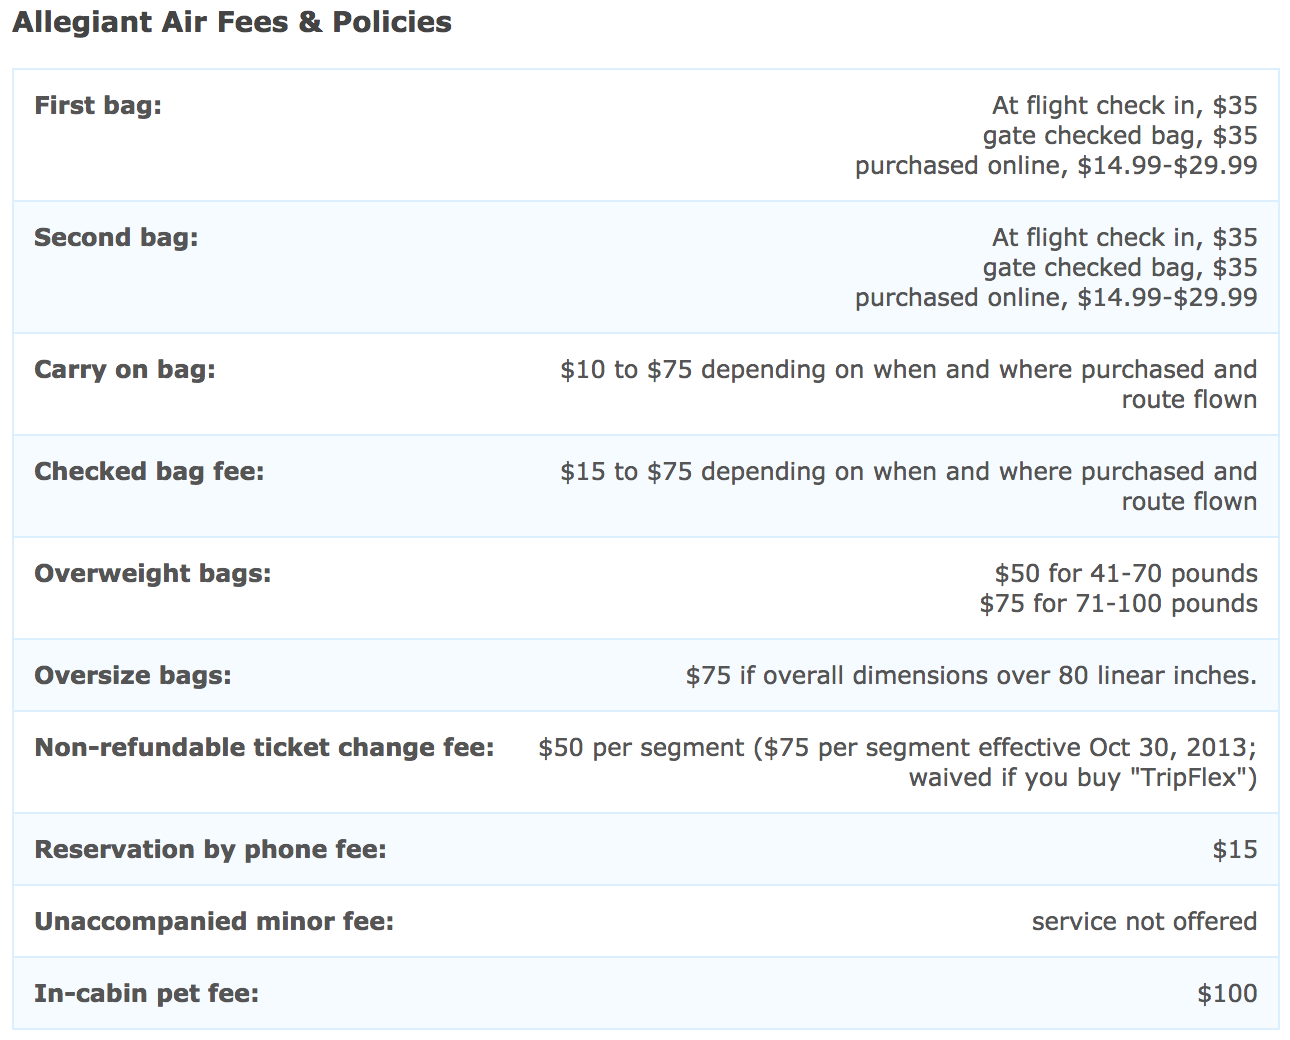Click 'At flight check in, $35' under Second bag
The height and width of the screenshot is (1040, 1290).
[x=1125, y=237]
